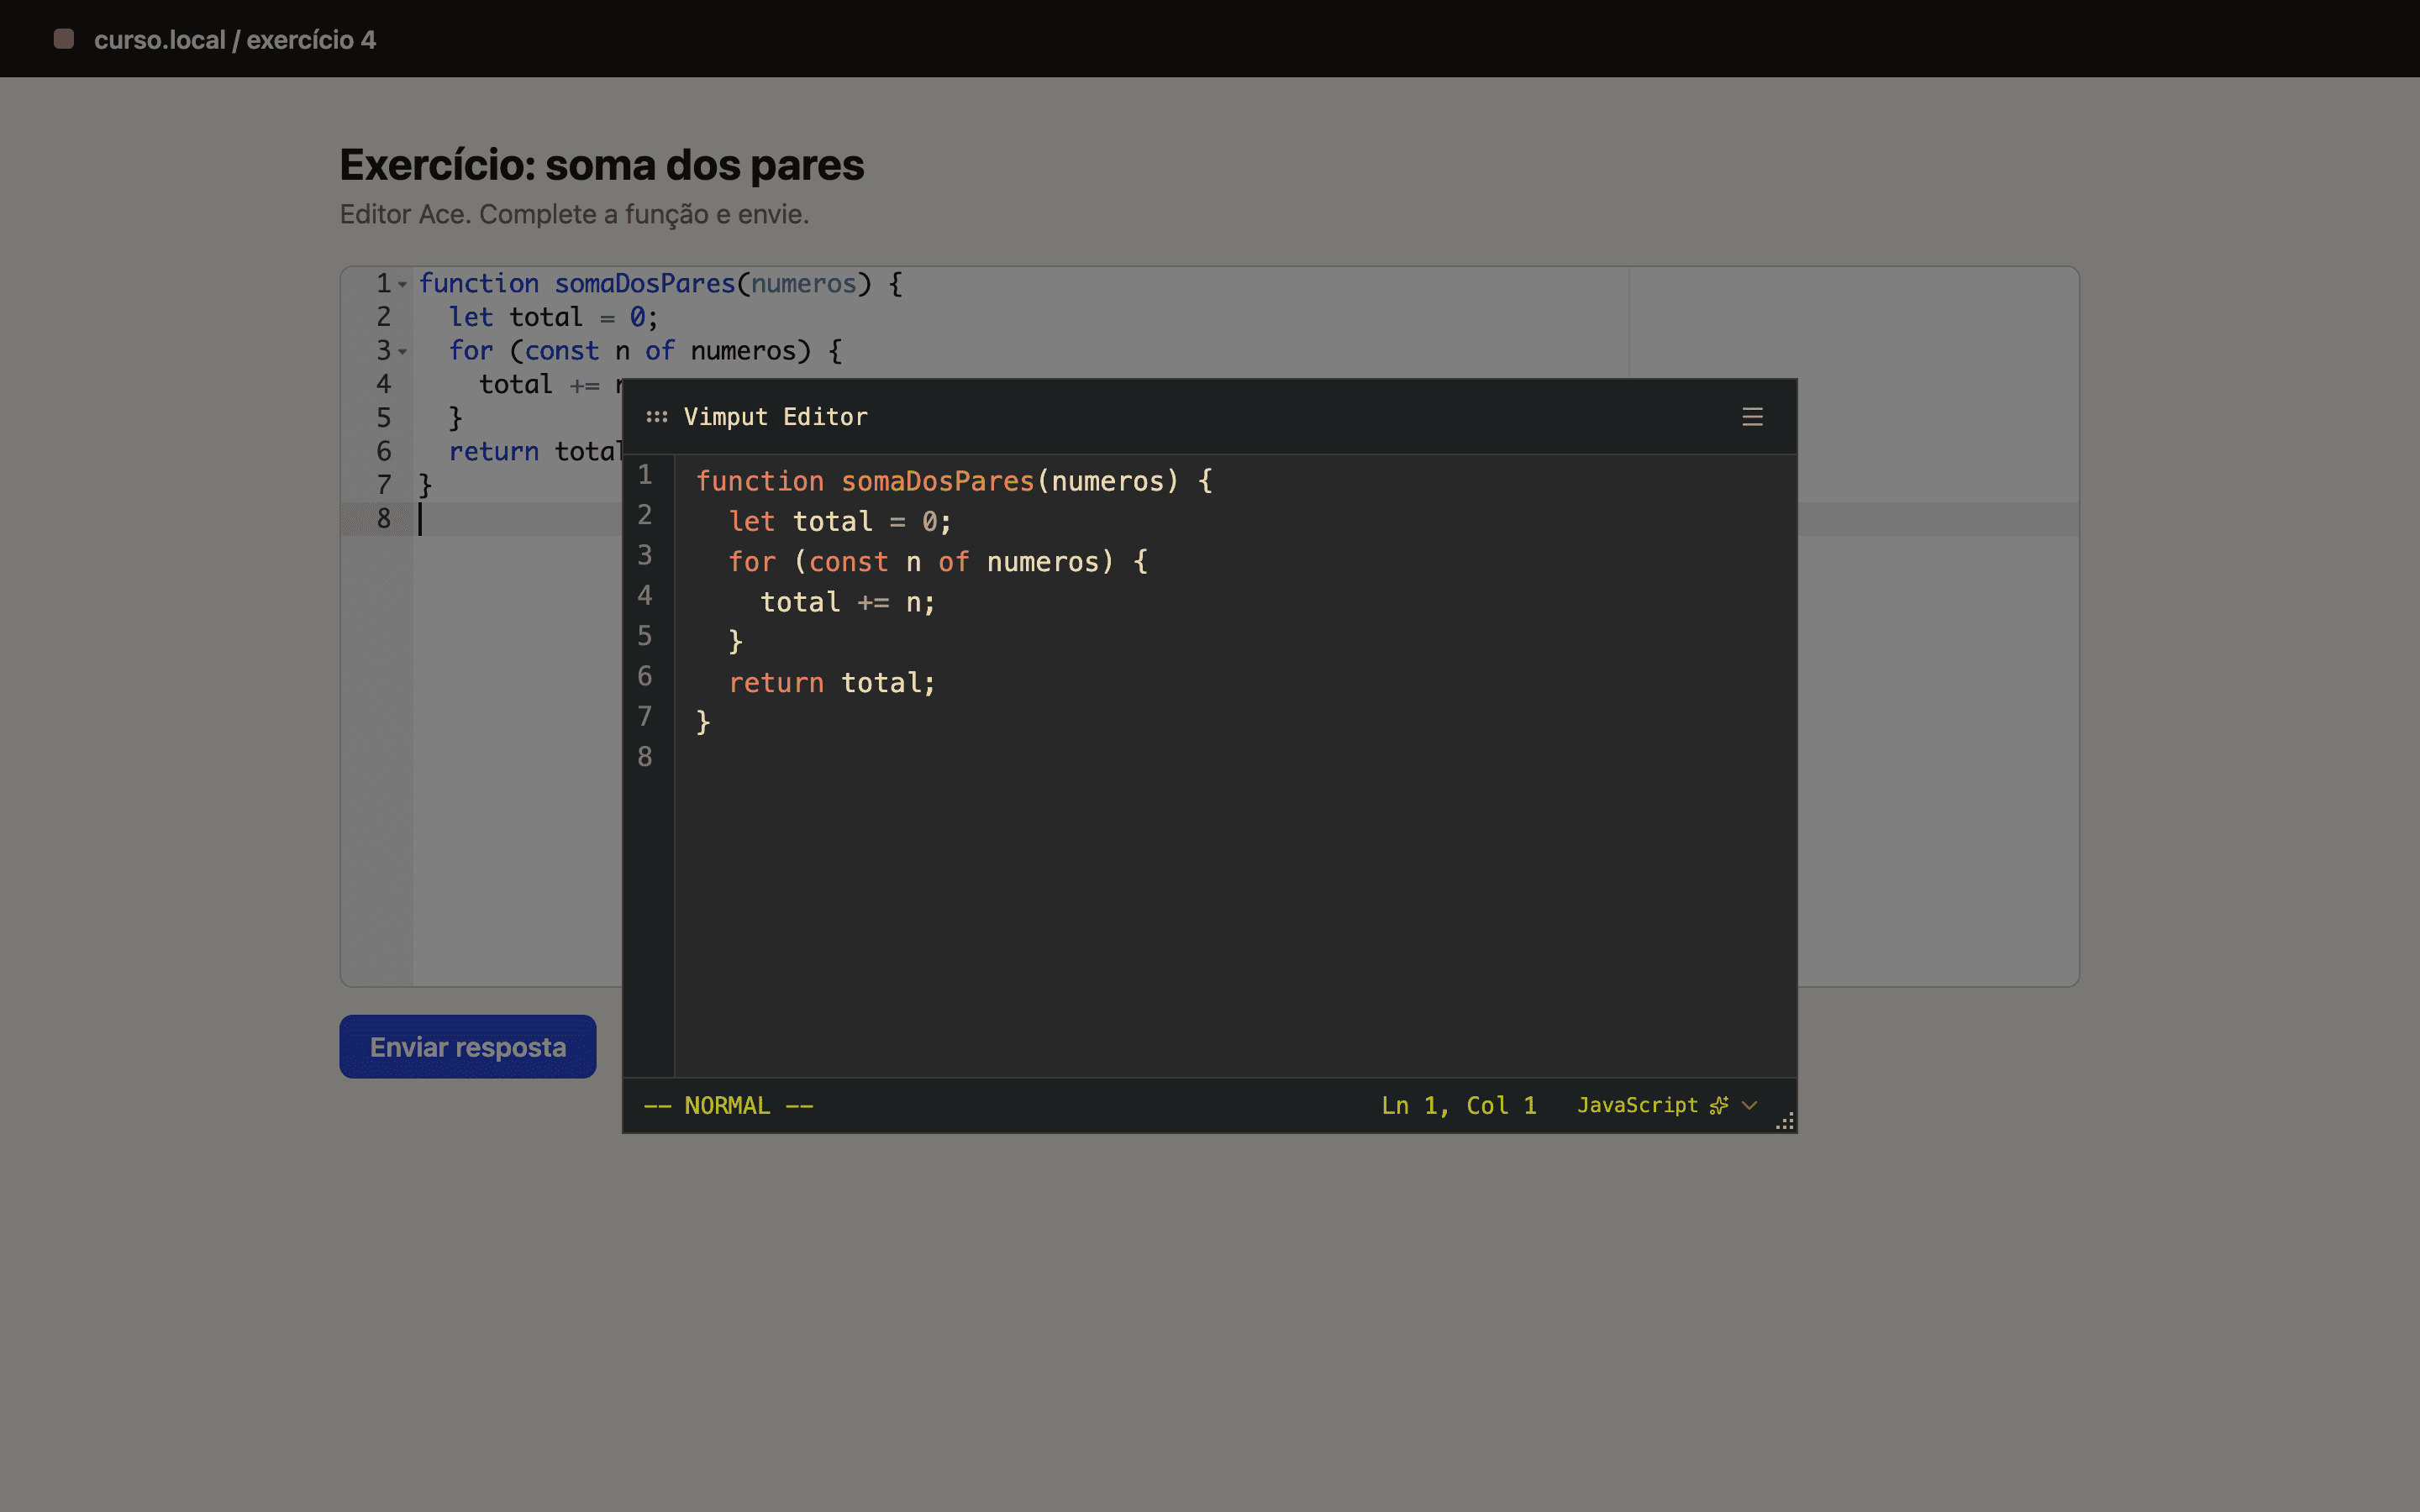Click the Ln 1, Col 1 status
This screenshot has height=1512, width=2420.
point(1459,1105)
